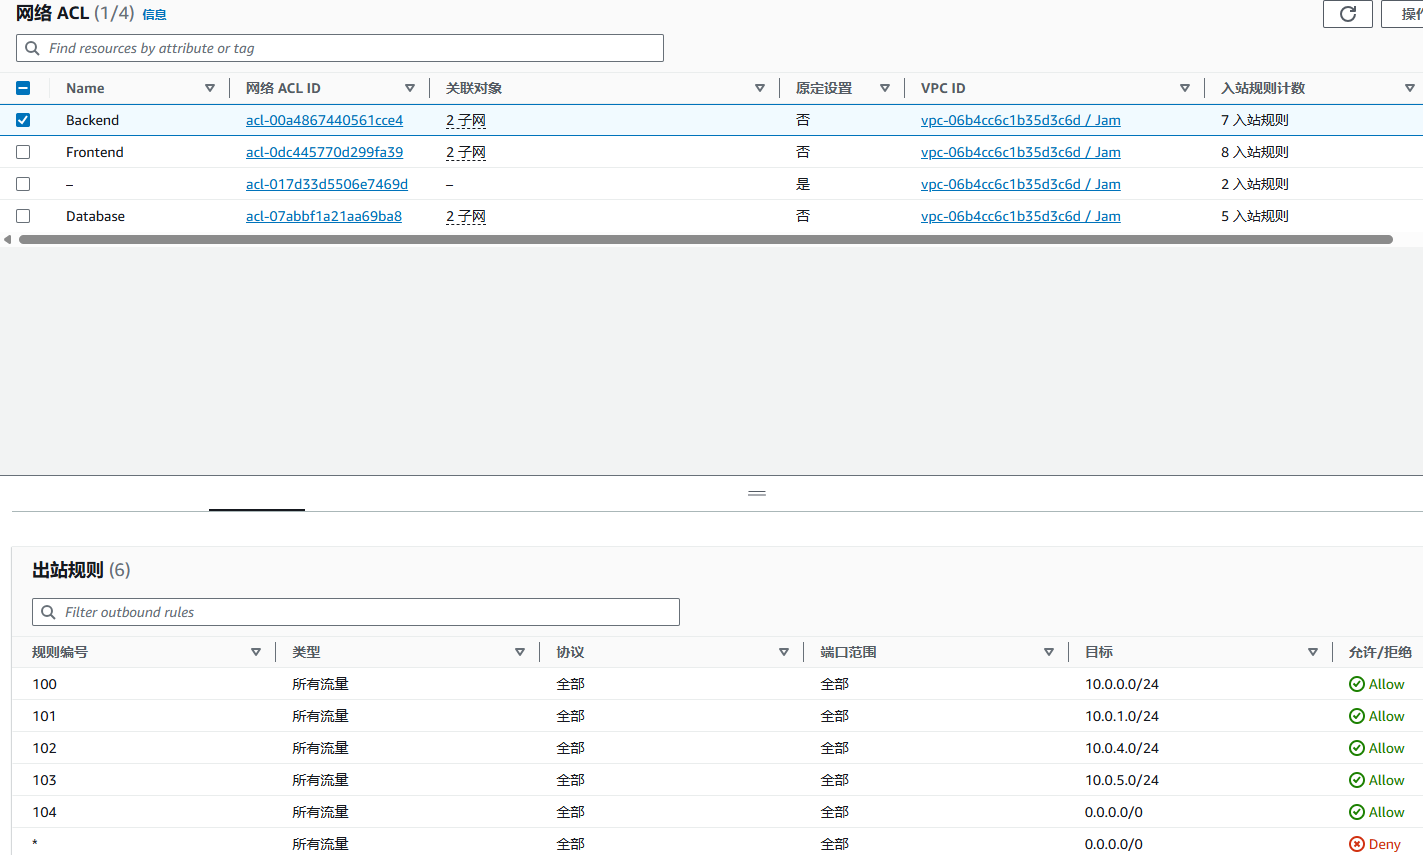The image size is (1423, 855).
Task: Click the magnifier icon in outbound rules filter
Action: pyautogui.click(x=48, y=612)
